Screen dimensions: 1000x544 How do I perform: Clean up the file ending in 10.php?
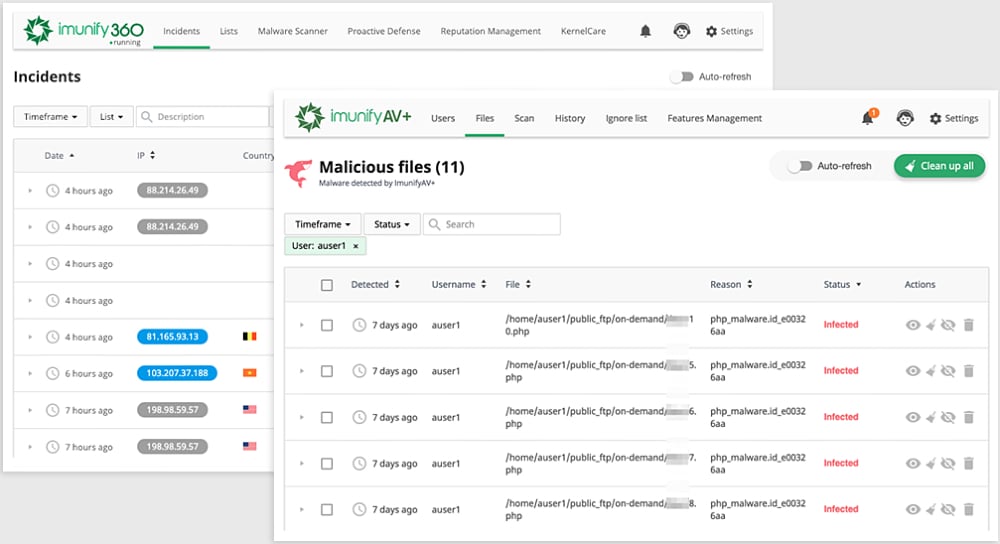coord(931,325)
